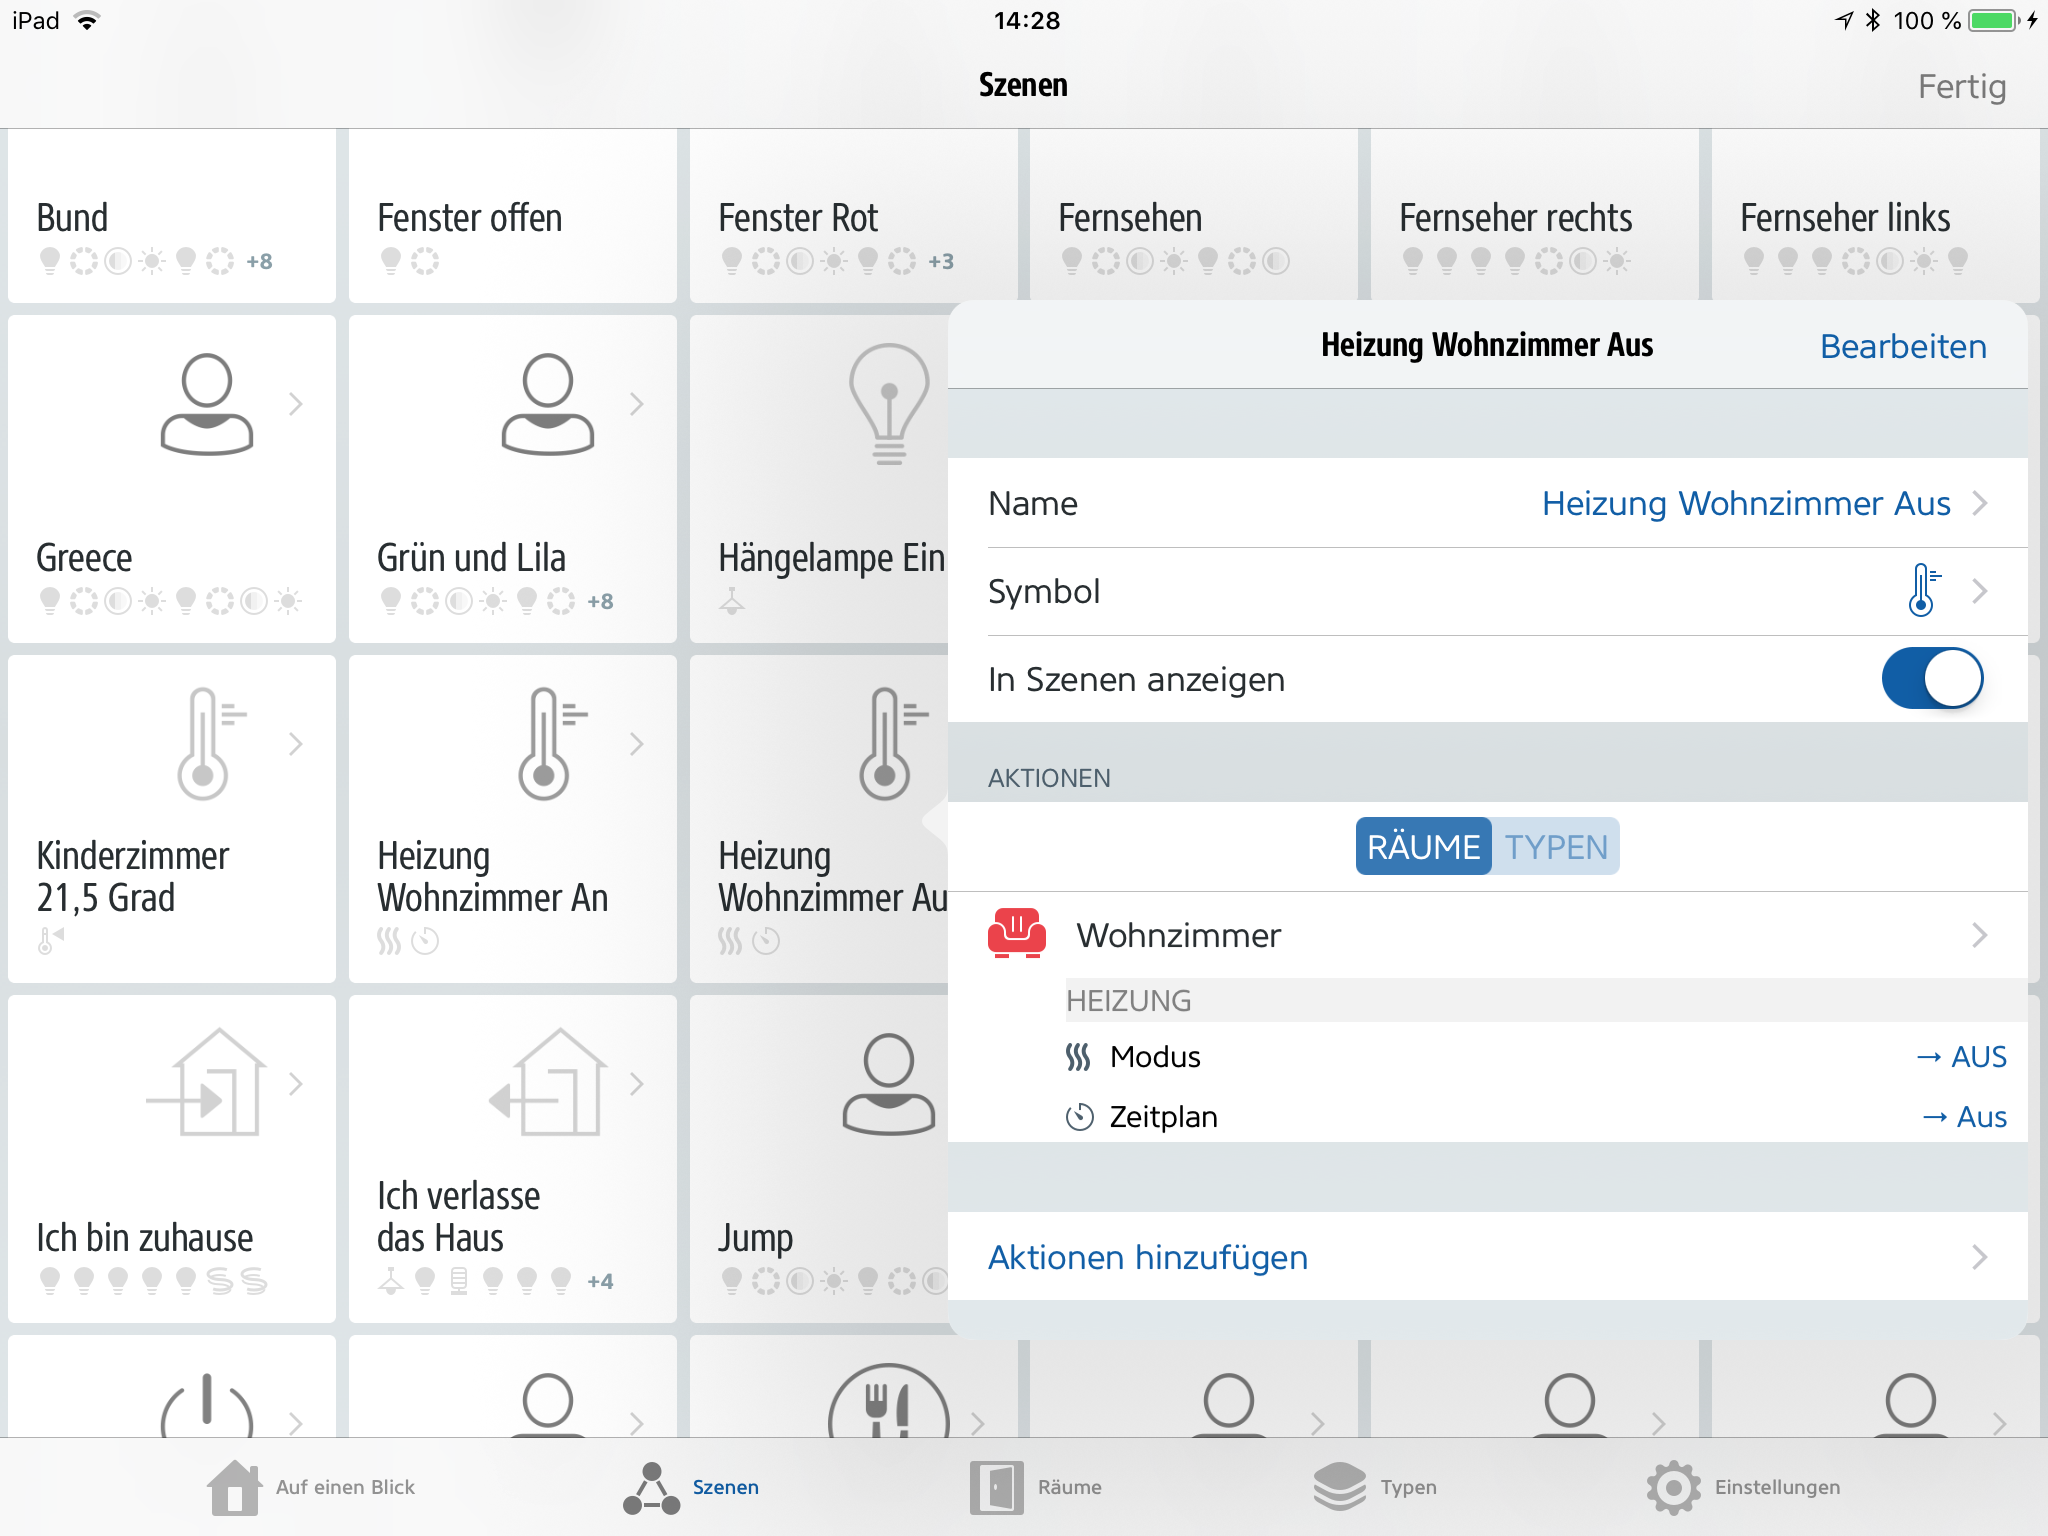Tap the Bearbeiten button in the popover

tap(1902, 346)
